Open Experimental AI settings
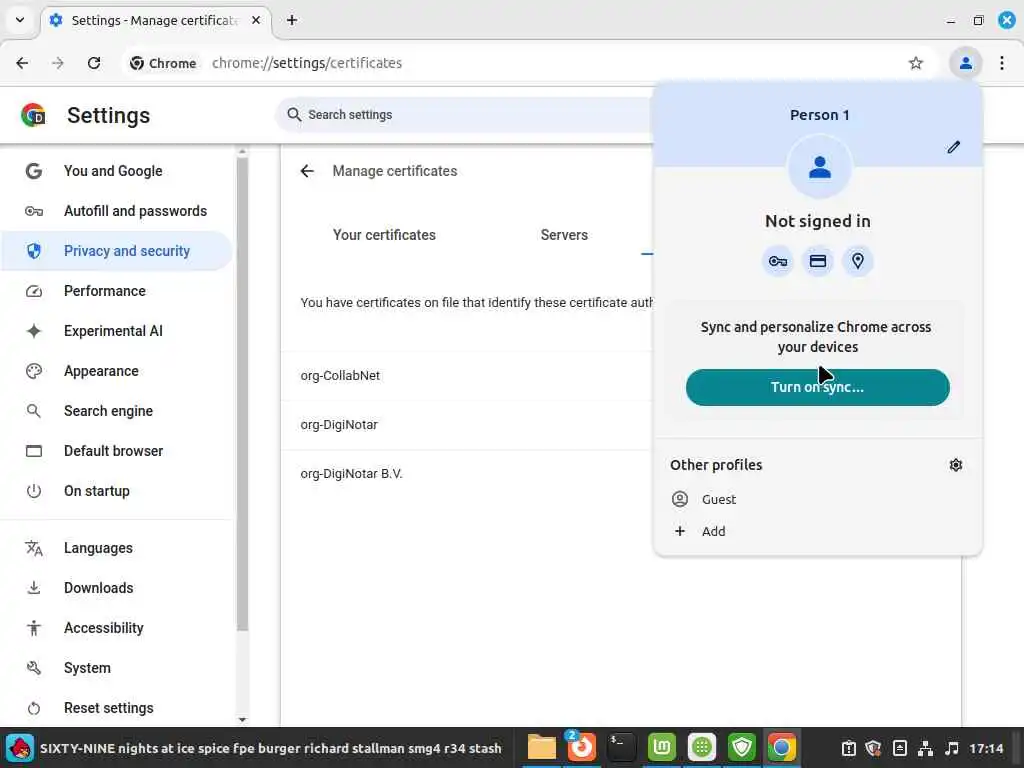 pos(116,331)
